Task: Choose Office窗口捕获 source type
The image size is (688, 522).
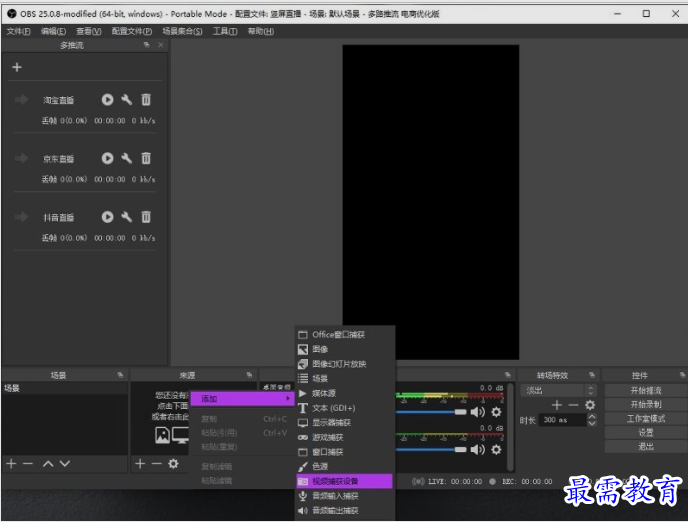Action: (345, 334)
